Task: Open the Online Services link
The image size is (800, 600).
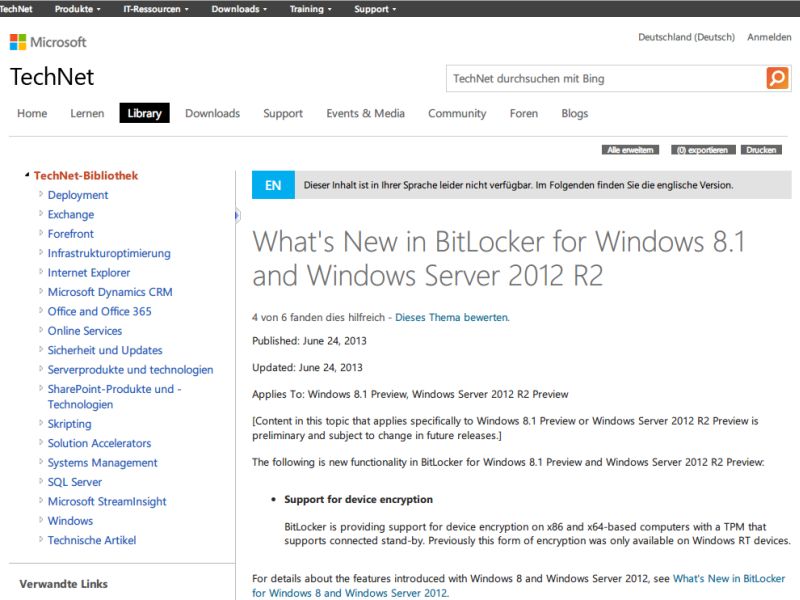Action: (85, 331)
